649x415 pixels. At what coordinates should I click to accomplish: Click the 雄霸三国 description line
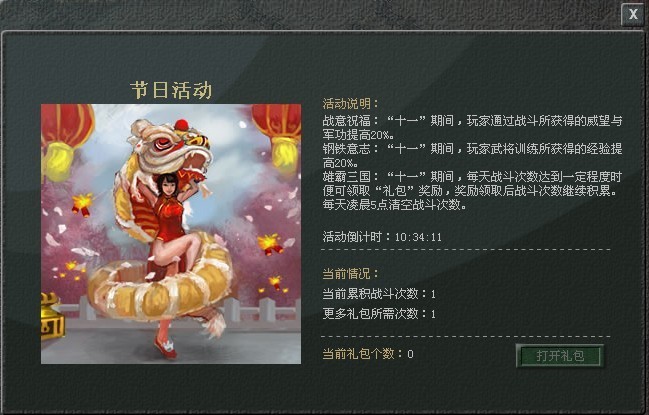[472, 184]
